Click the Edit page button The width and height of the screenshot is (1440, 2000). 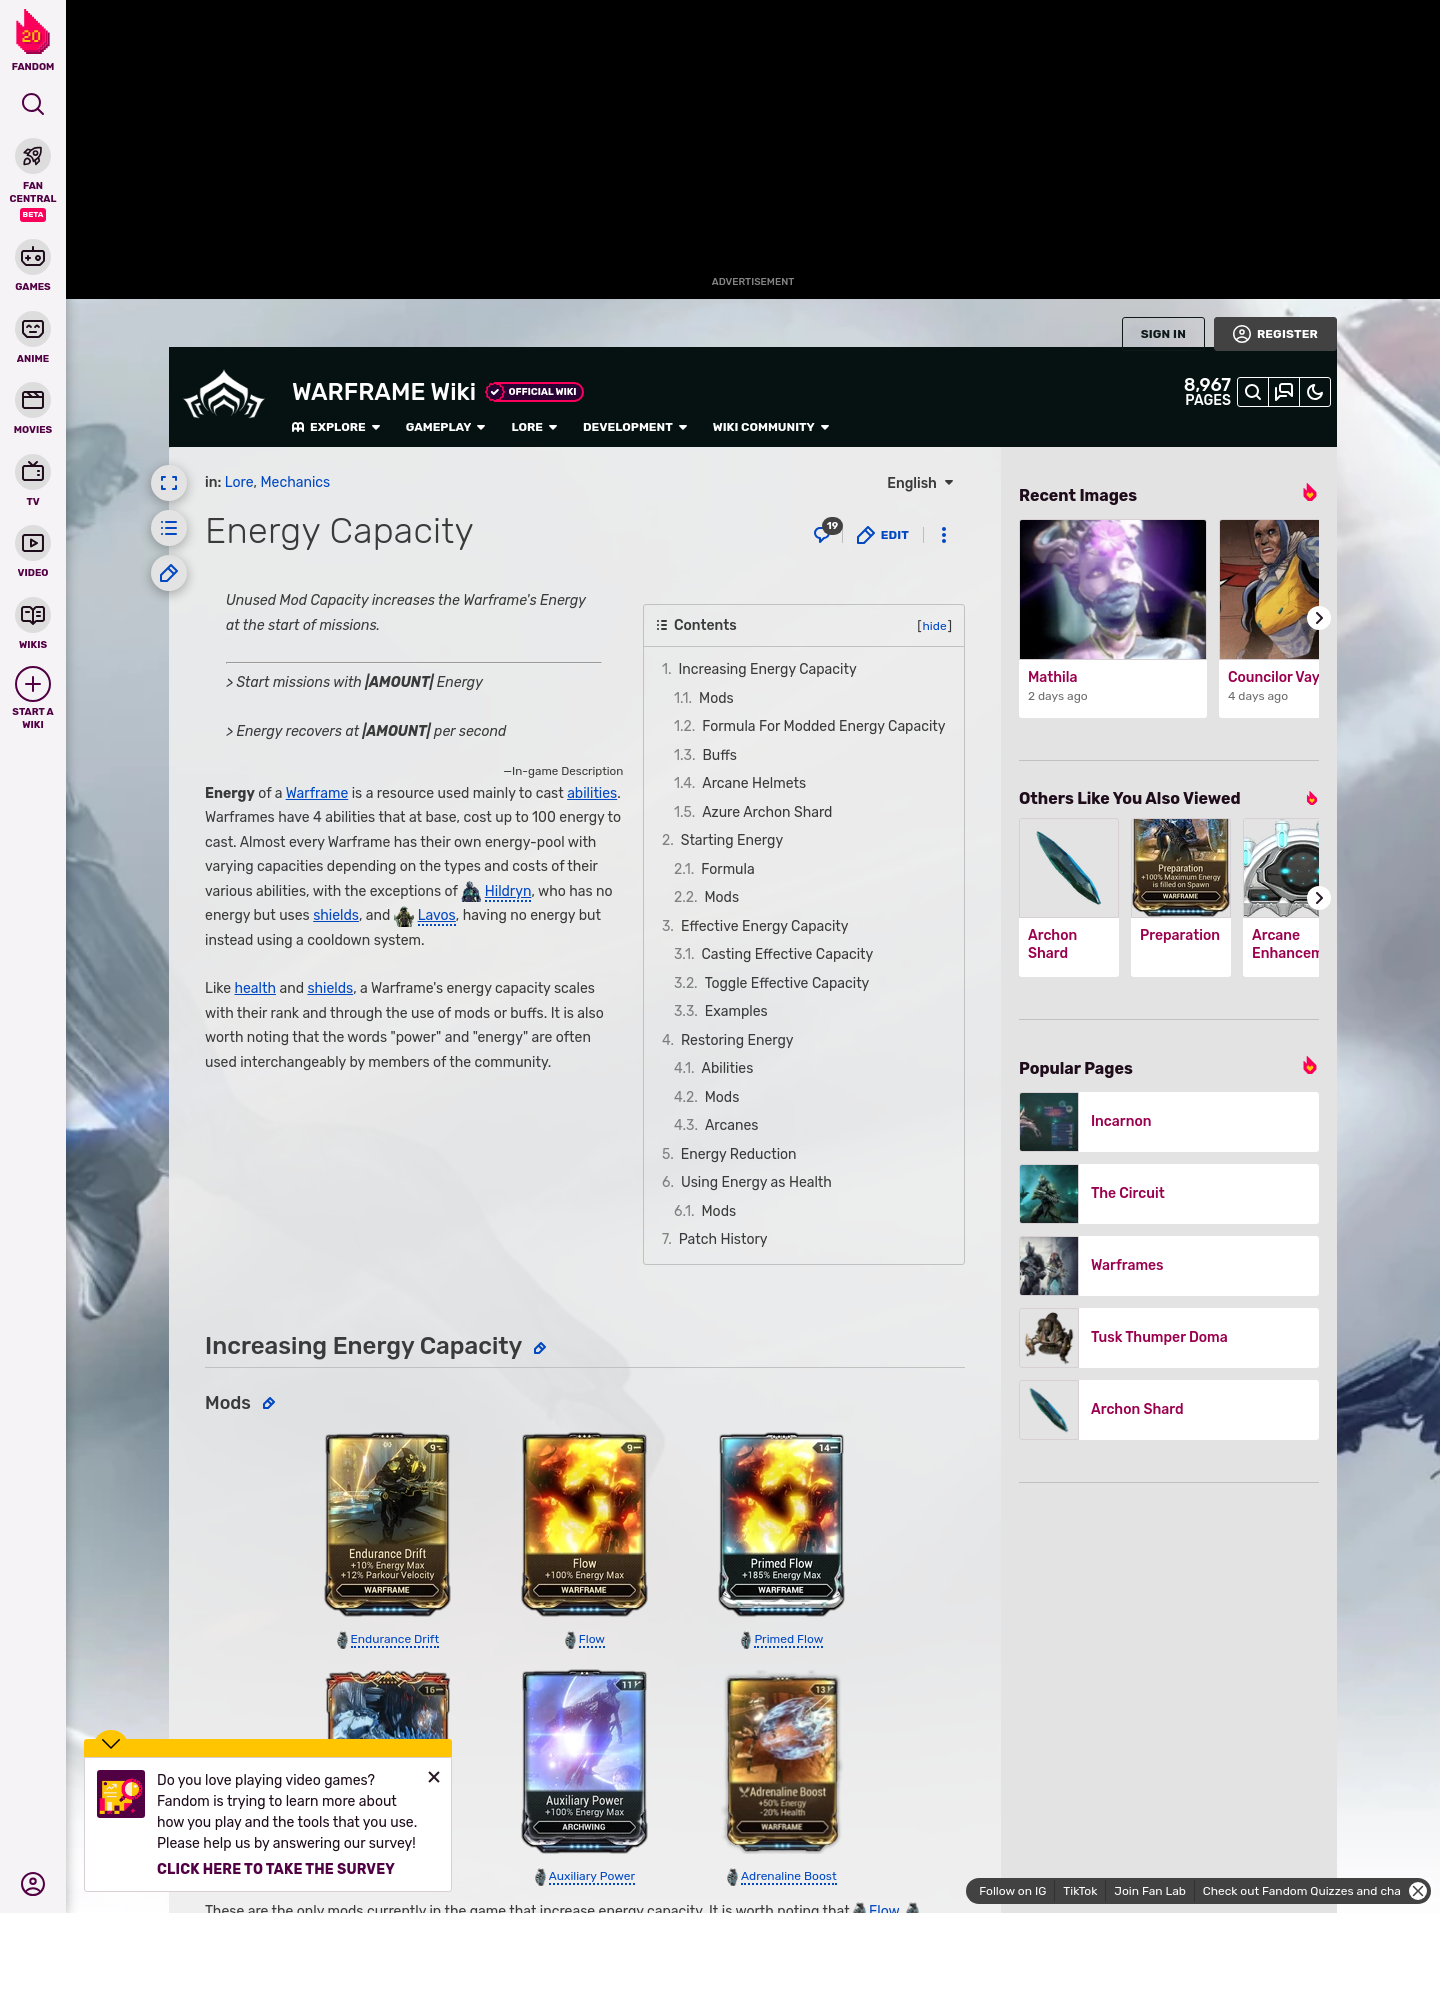coord(883,535)
